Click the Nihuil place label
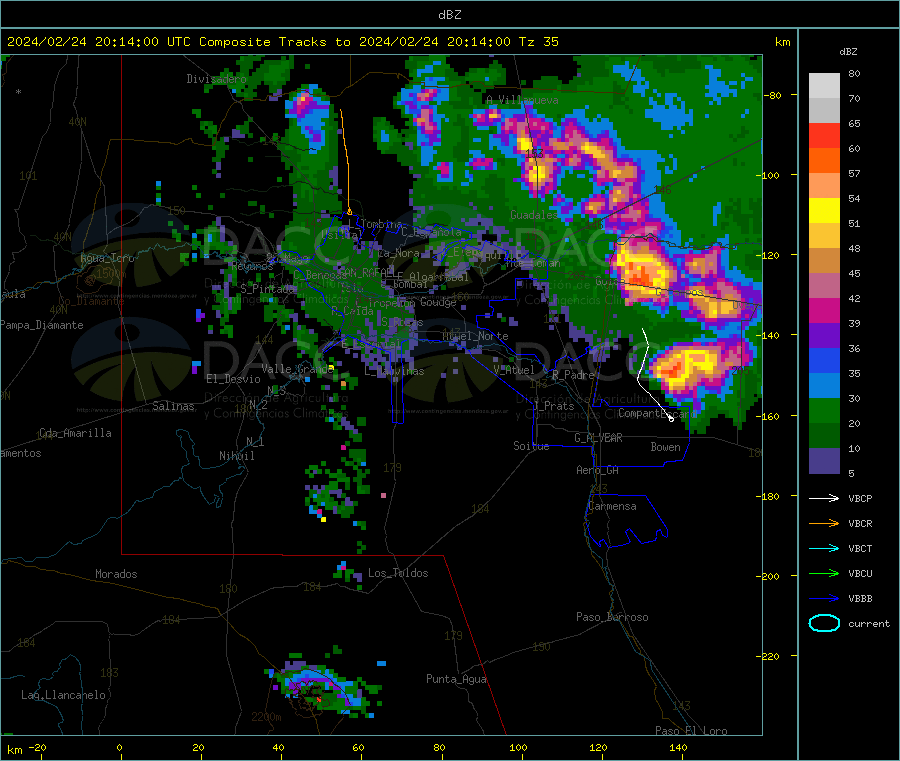 (236, 456)
